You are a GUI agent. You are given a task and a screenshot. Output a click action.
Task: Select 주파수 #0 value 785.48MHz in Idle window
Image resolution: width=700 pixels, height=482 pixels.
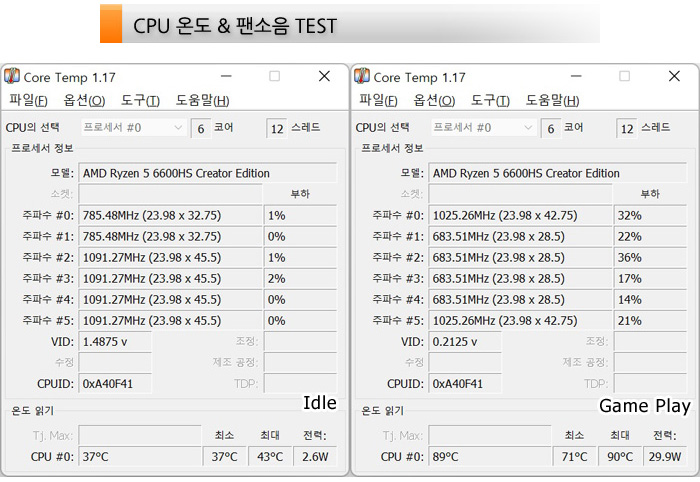coord(171,215)
